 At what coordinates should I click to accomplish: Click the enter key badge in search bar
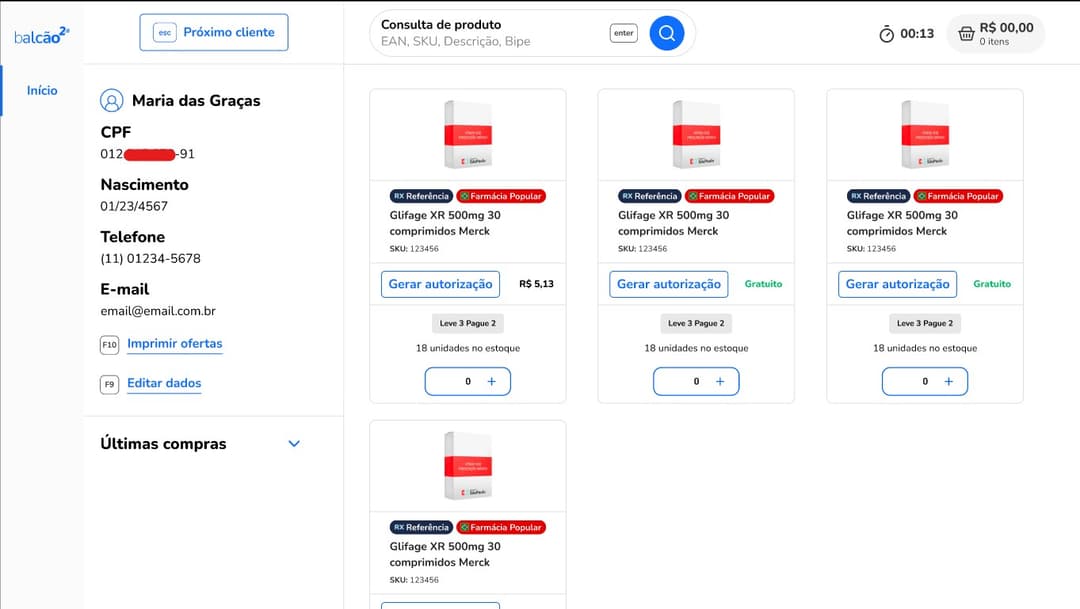[x=623, y=33]
